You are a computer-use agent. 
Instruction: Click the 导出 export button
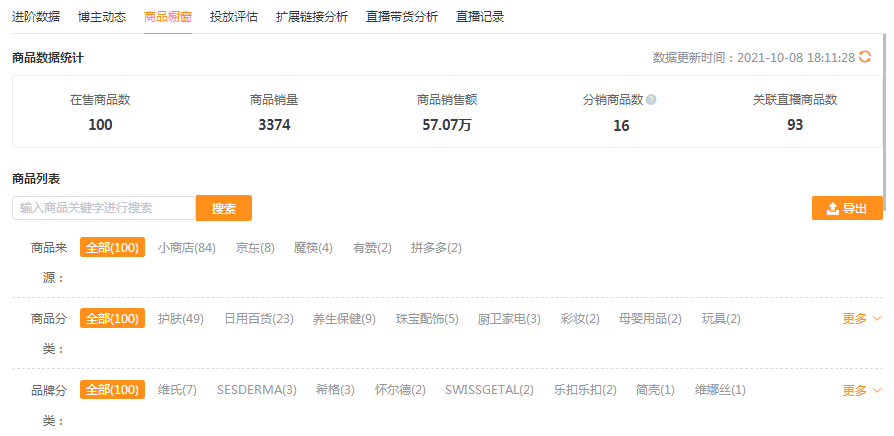coord(847,208)
